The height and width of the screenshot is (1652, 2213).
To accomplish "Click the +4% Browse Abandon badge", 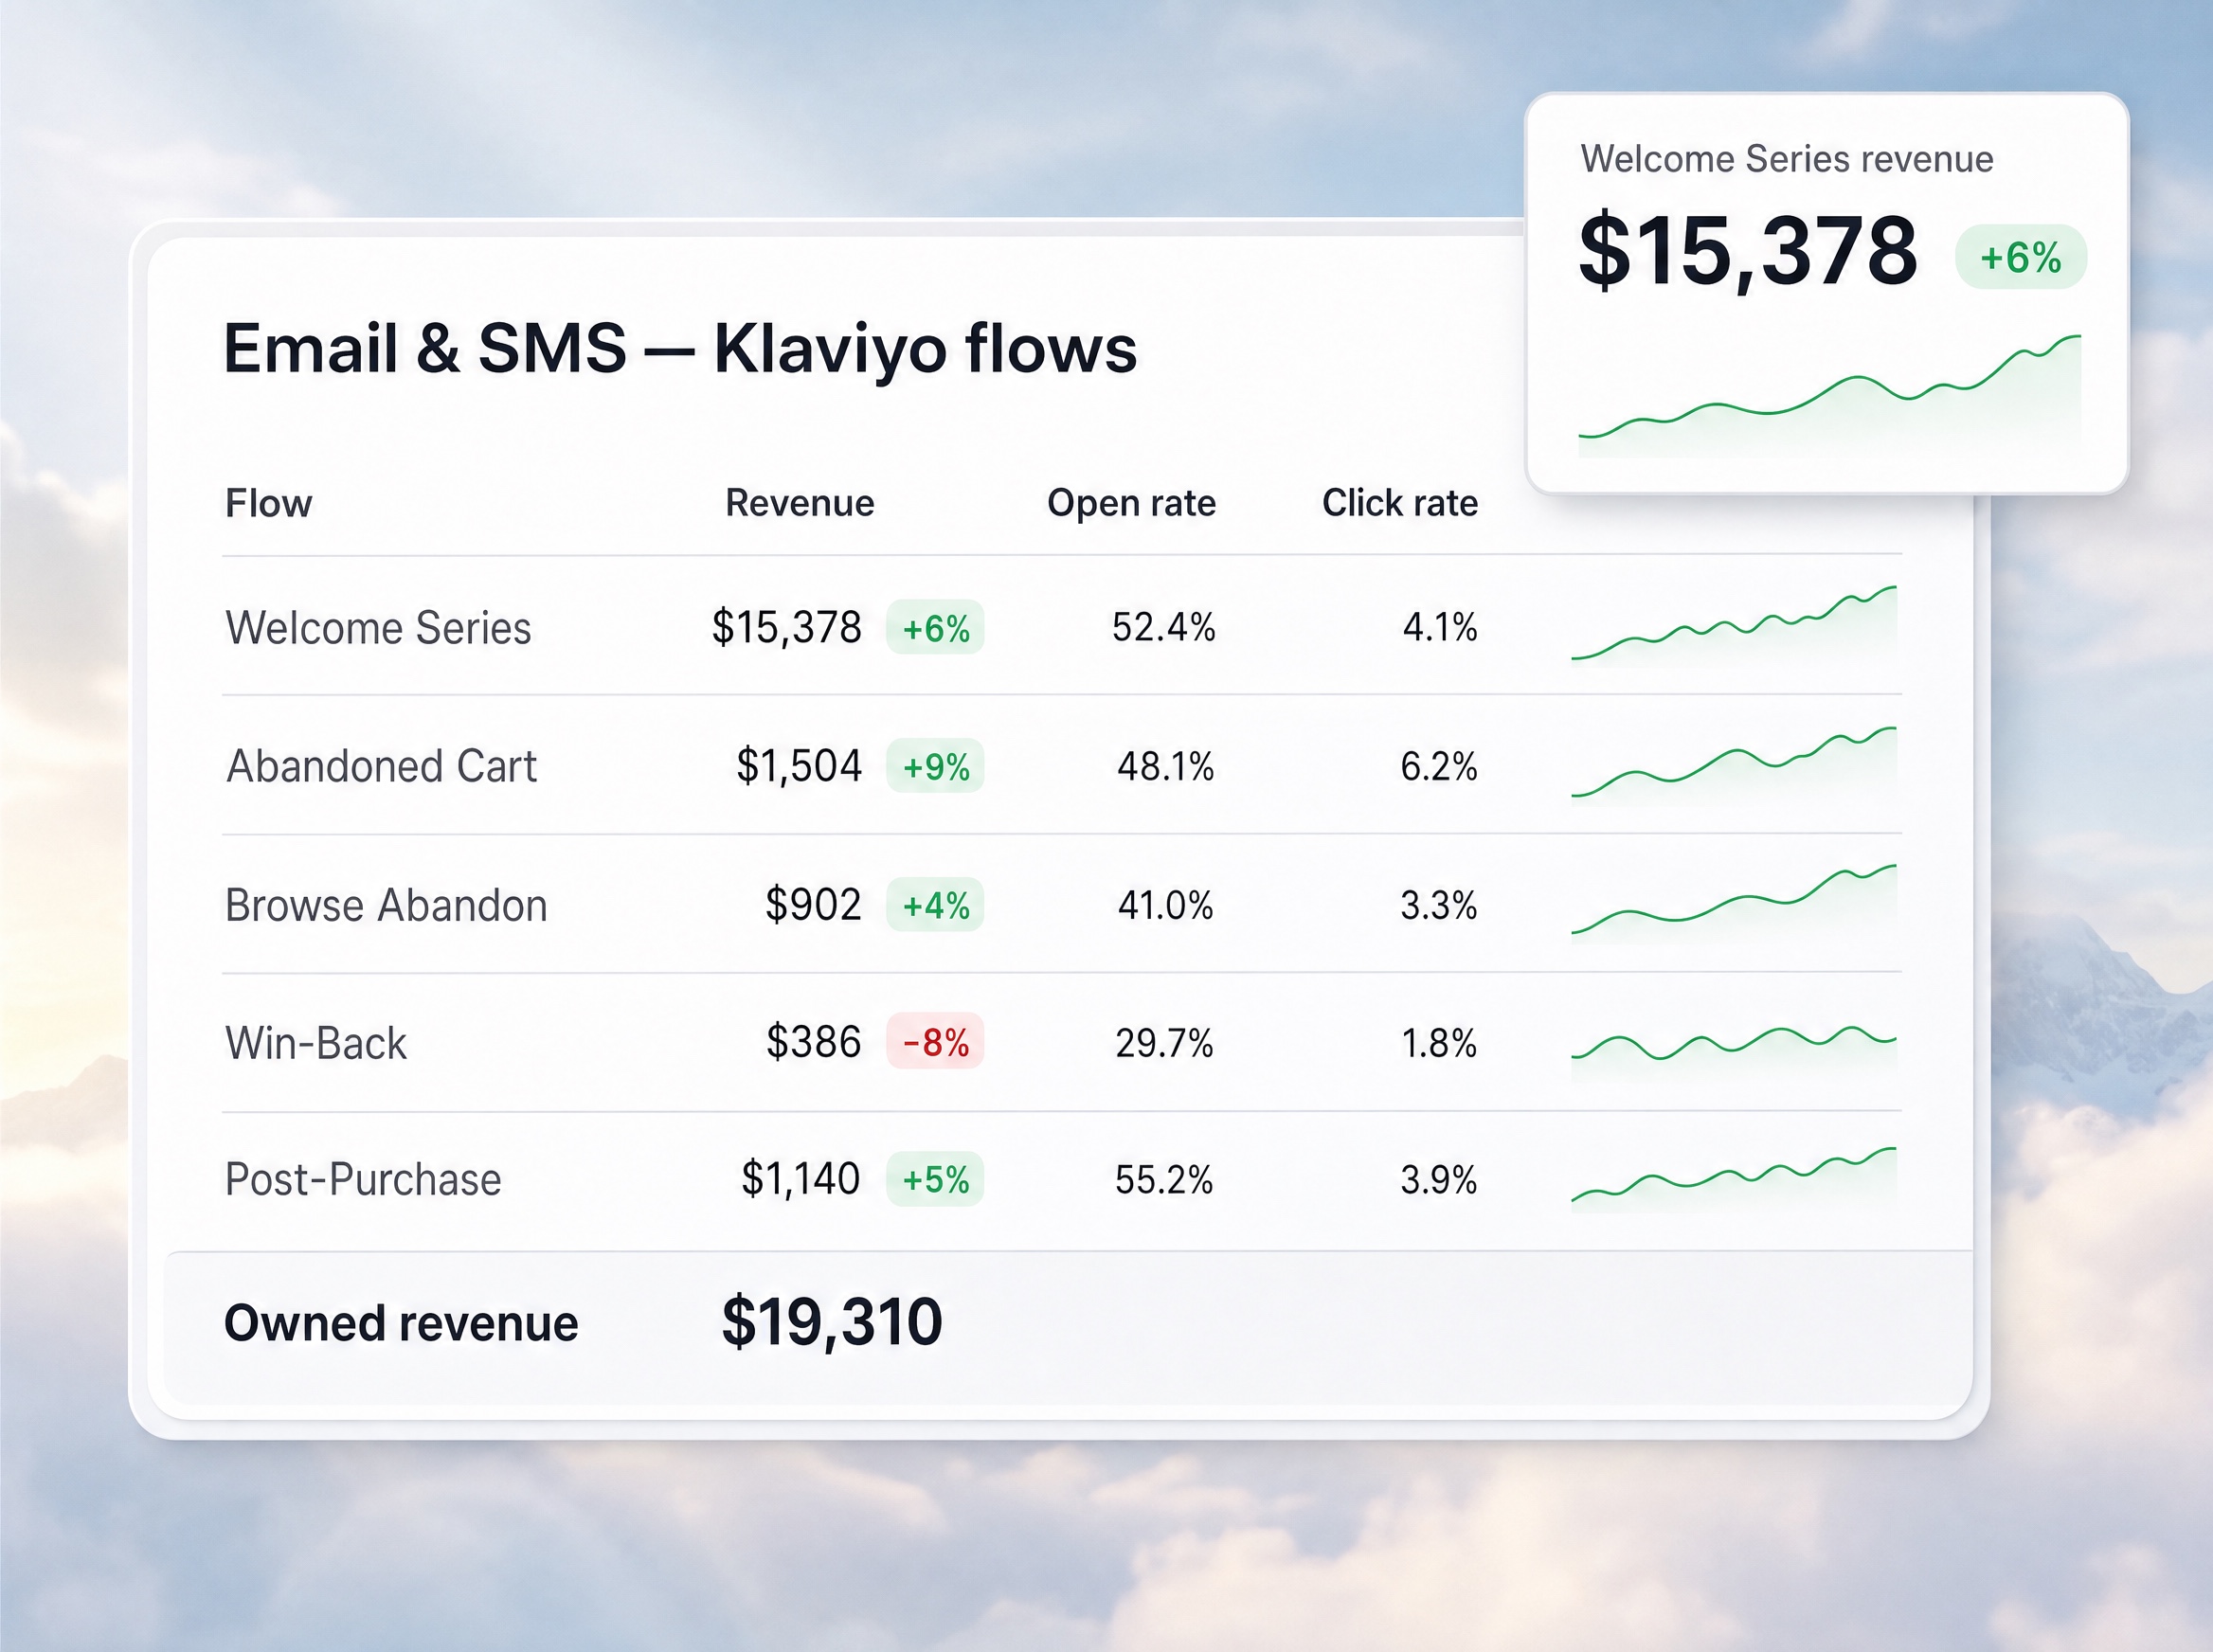I will click(935, 905).
